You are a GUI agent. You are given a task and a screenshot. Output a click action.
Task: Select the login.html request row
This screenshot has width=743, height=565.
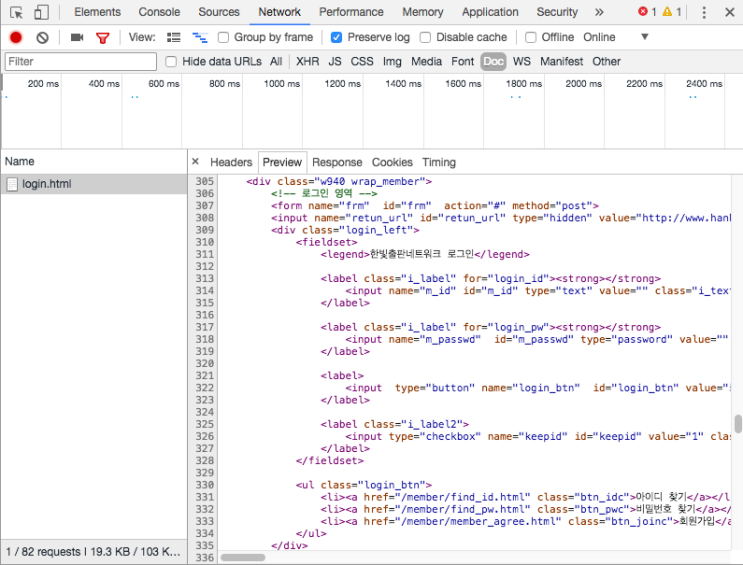click(x=94, y=184)
